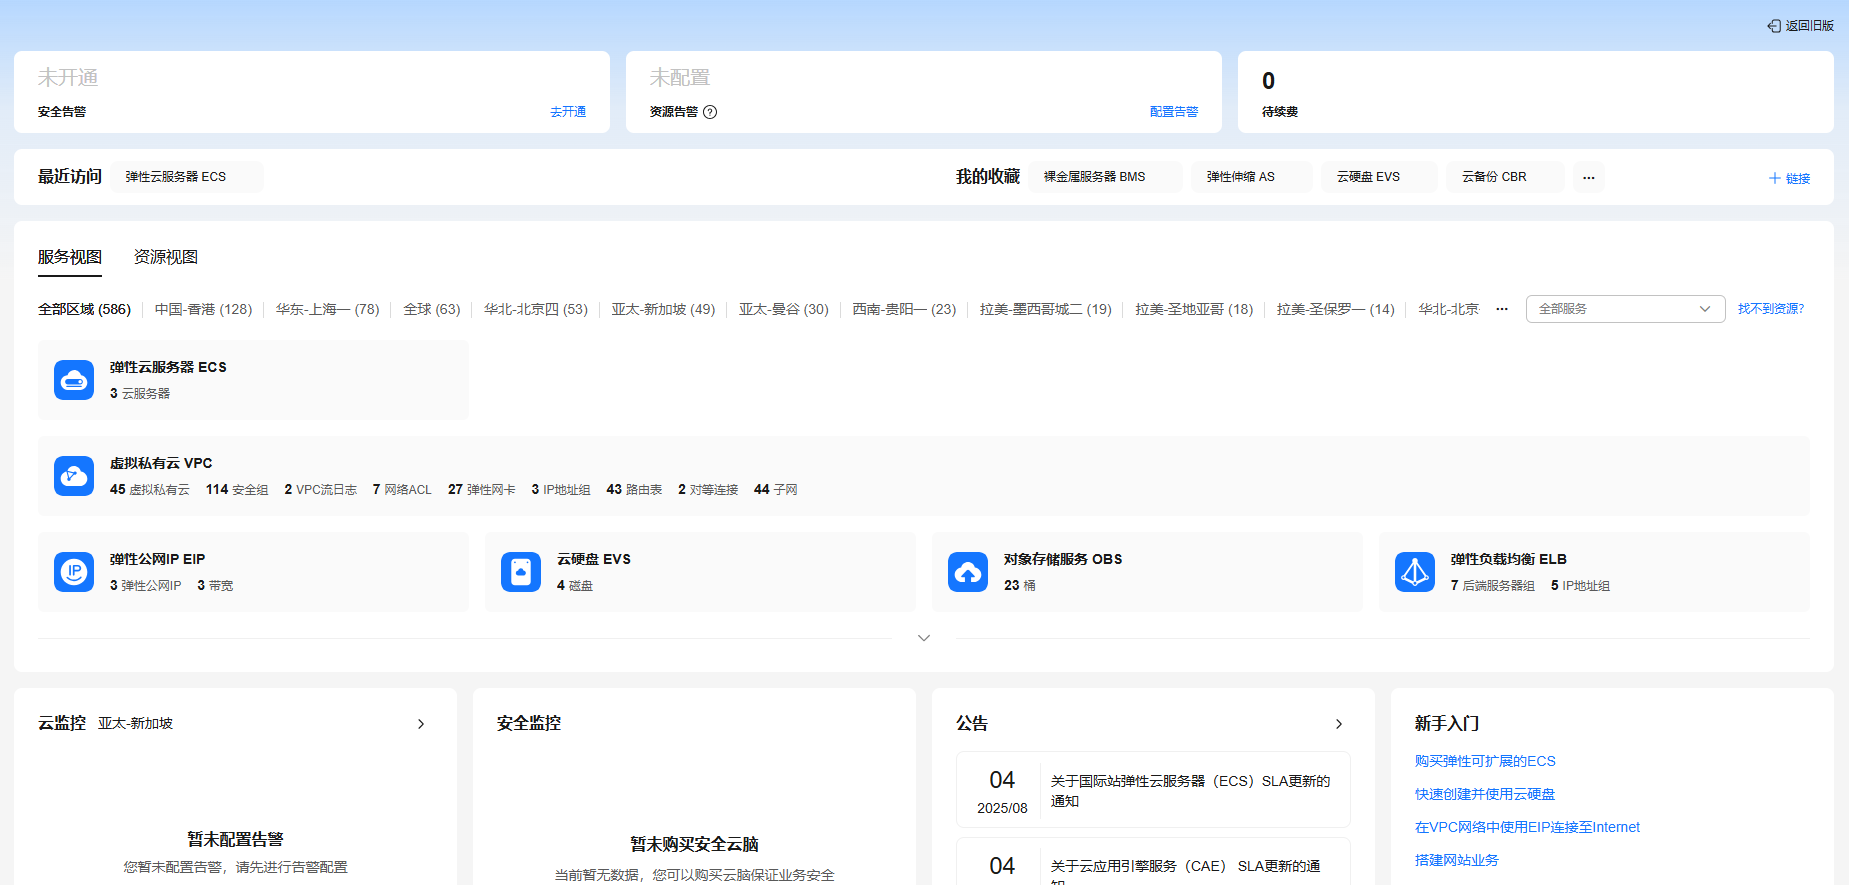
Task: Open the 资源告警 help question-mark icon
Action: [710, 112]
